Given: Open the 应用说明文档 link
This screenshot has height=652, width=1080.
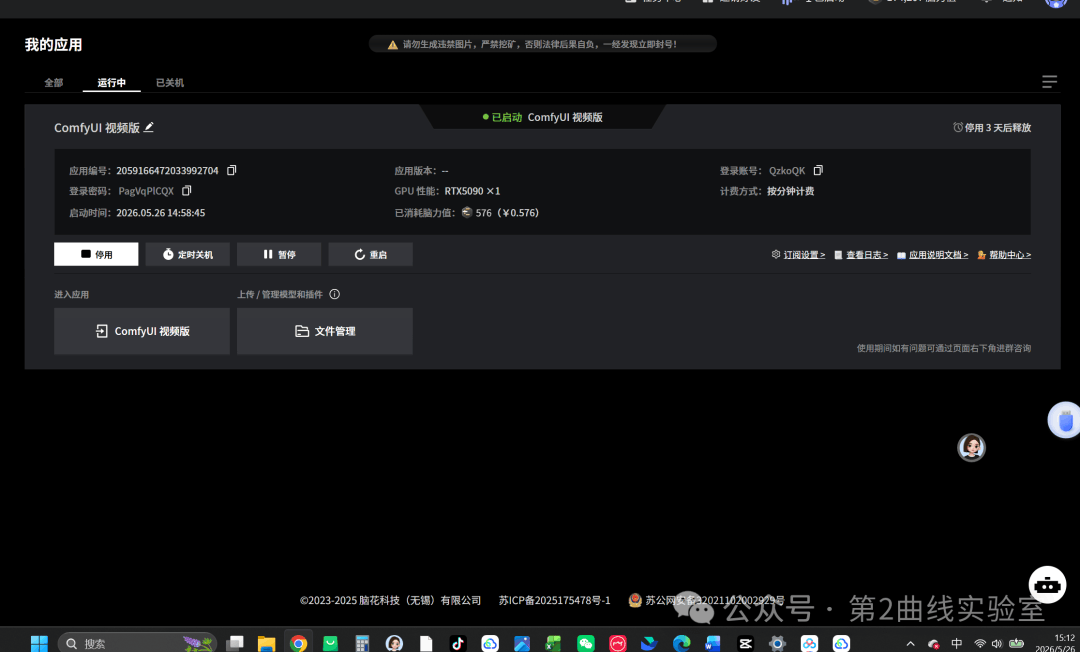Looking at the screenshot, I should tap(933, 255).
